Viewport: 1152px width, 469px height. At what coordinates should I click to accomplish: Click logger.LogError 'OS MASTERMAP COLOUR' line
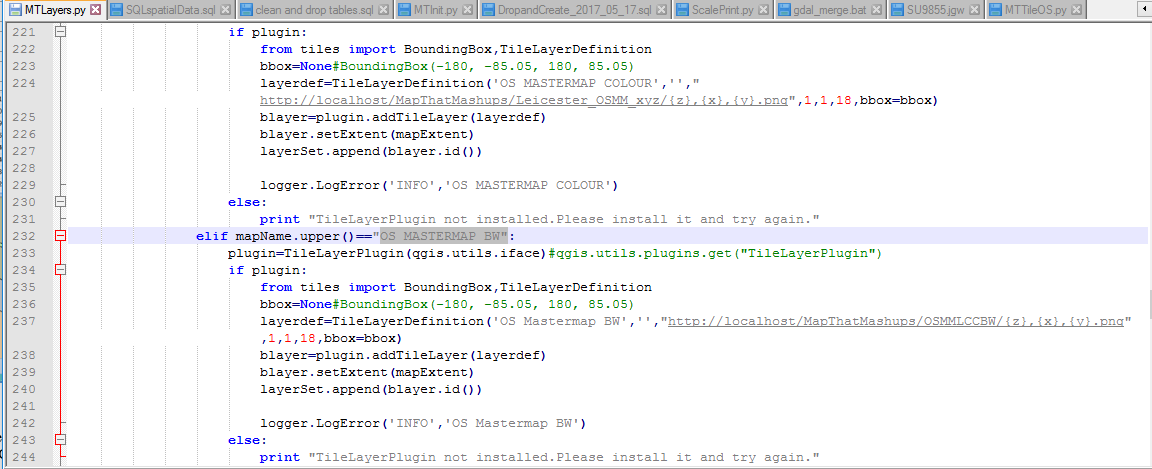tap(439, 185)
